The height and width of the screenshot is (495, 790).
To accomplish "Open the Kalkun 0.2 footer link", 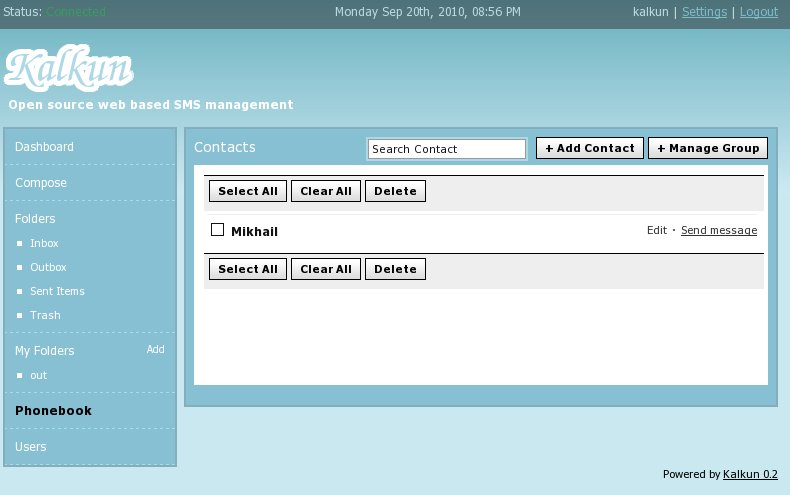I will (x=750, y=474).
